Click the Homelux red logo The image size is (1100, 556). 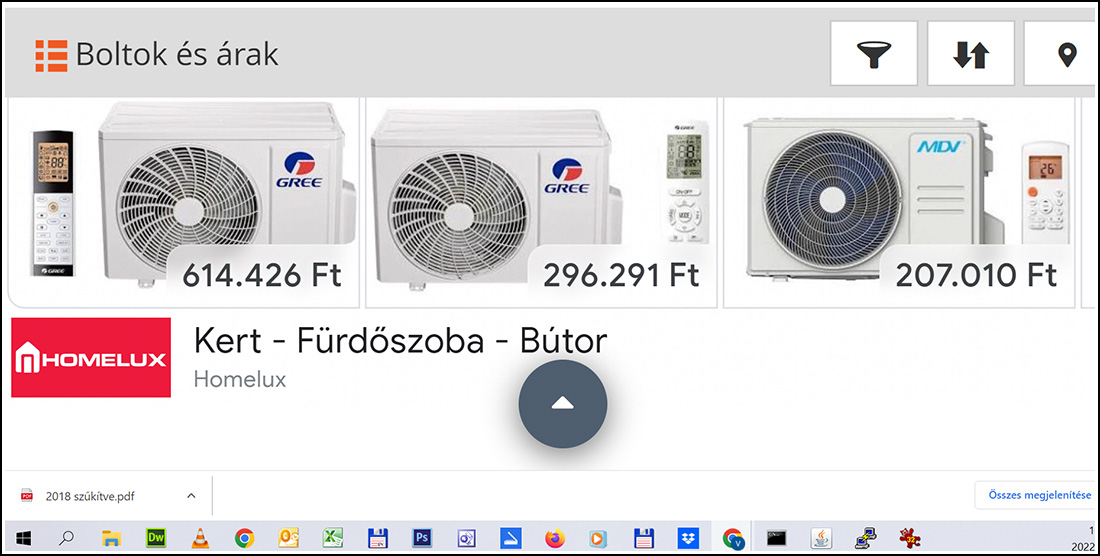coord(91,358)
